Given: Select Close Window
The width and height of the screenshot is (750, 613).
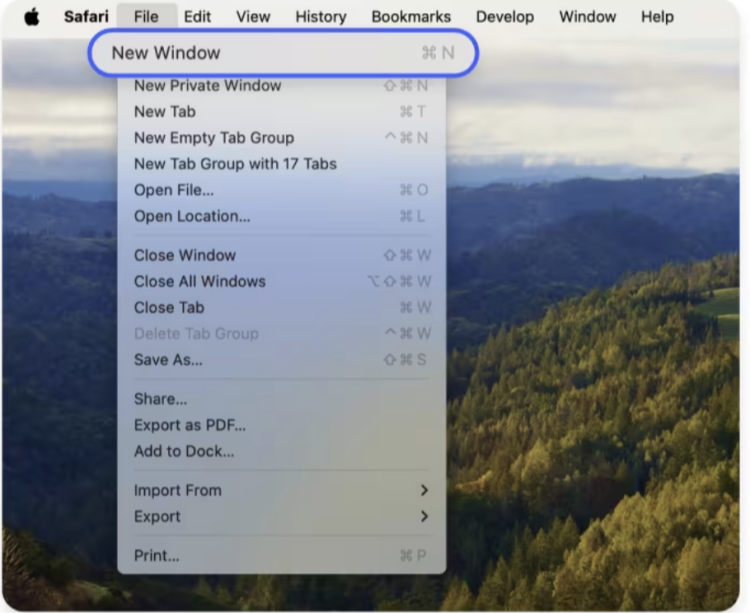Looking at the screenshot, I should click(x=282, y=255).
